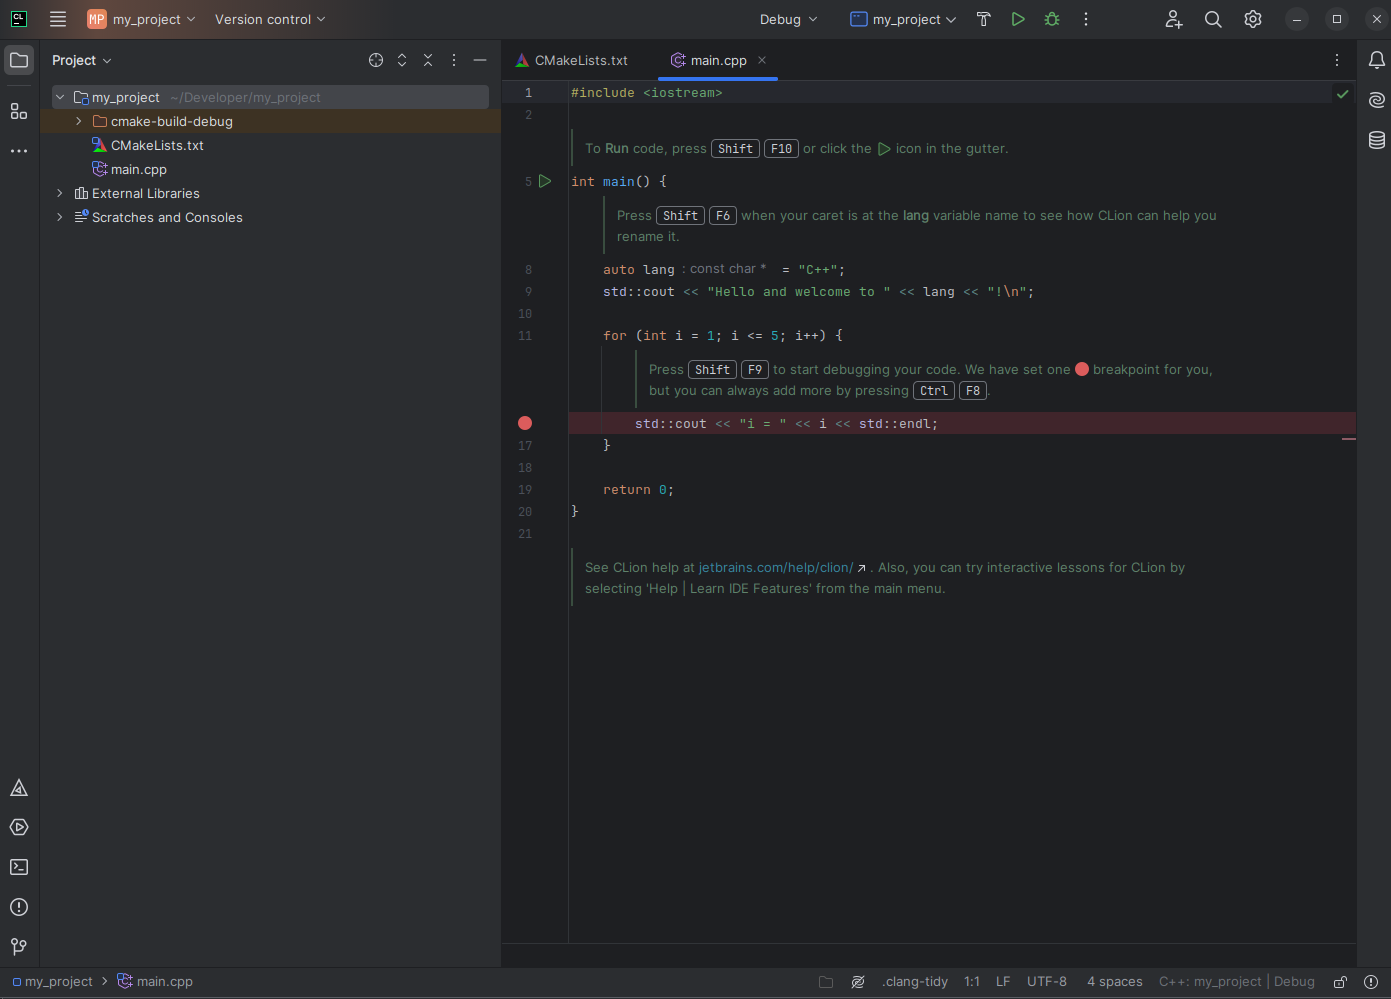Open .clang-tidy status bar widget
The image size is (1391, 999).
pyautogui.click(x=915, y=982)
